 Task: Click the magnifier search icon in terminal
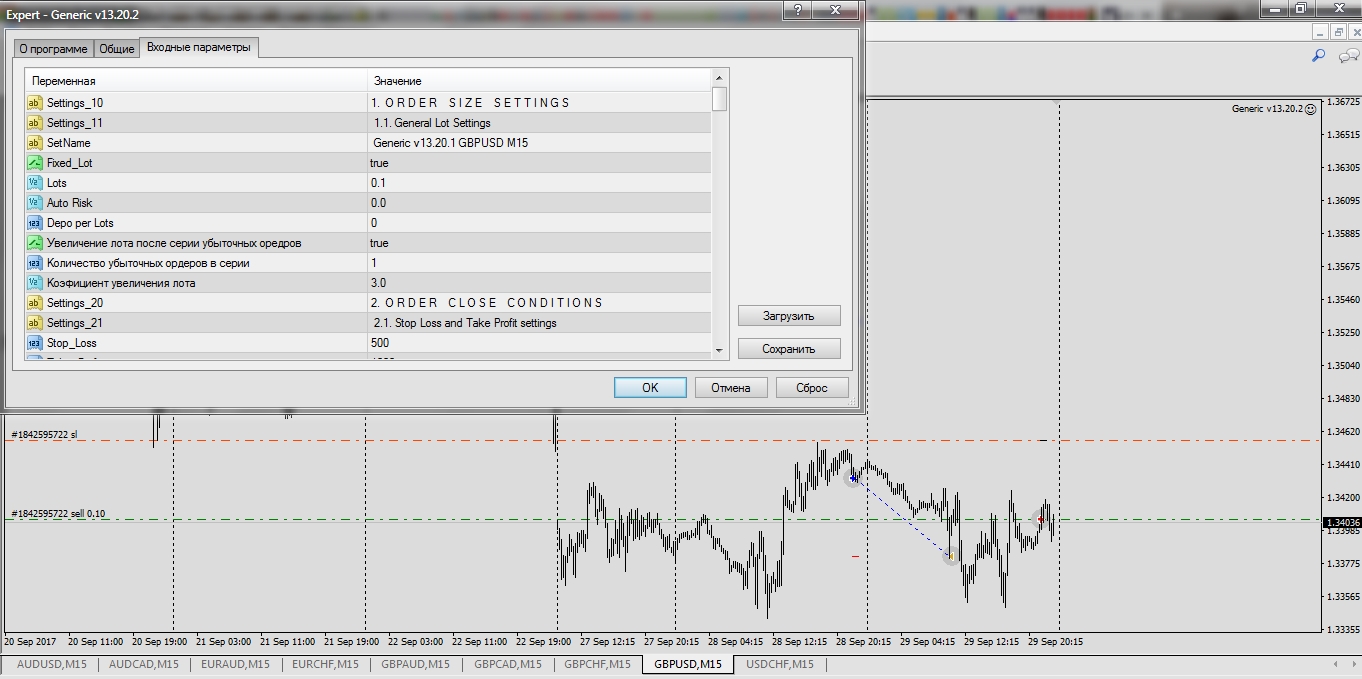1318,56
